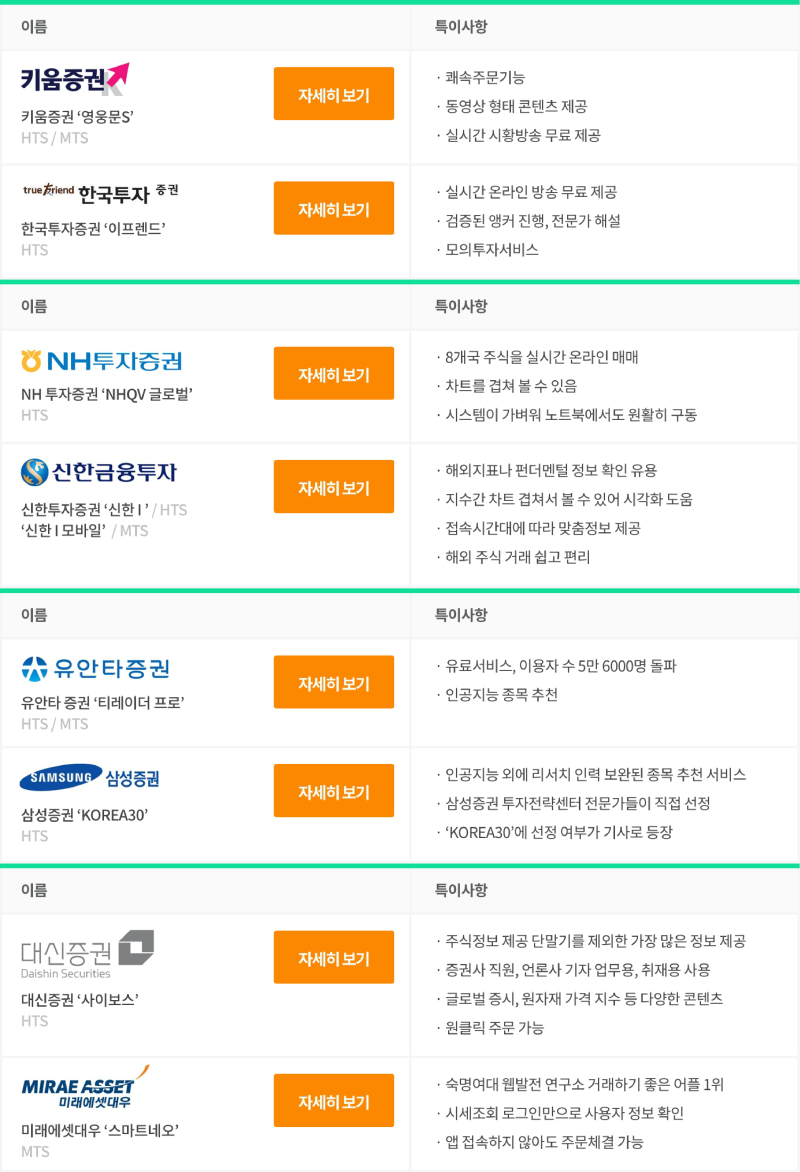Image resolution: width=800 pixels, height=1172 pixels.
Task: Open 자세히 보기 for 미래에셋대우 스마트네오
Action: (333, 1100)
